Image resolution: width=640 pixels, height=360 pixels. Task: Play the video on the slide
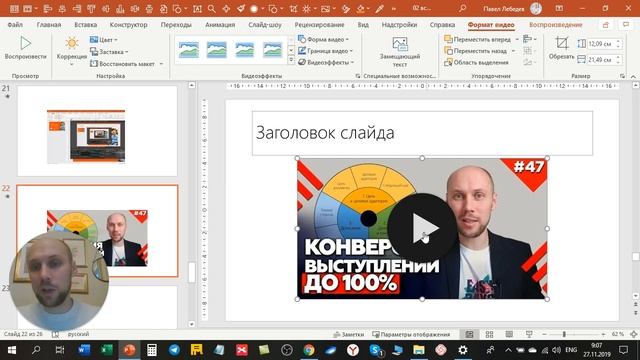(x=422, y=228)
